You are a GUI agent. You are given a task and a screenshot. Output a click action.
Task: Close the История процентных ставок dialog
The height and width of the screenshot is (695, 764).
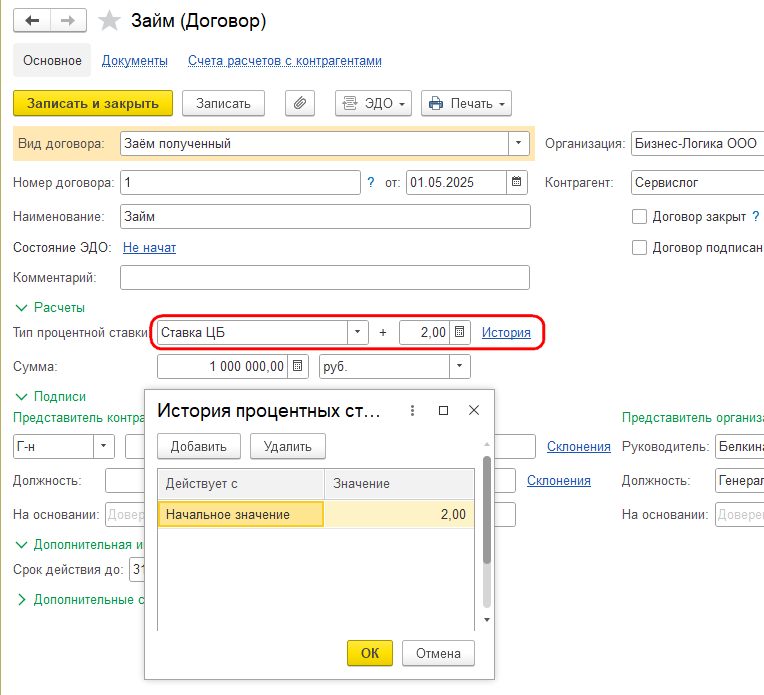pyautogui.click(x=474, y=410)
